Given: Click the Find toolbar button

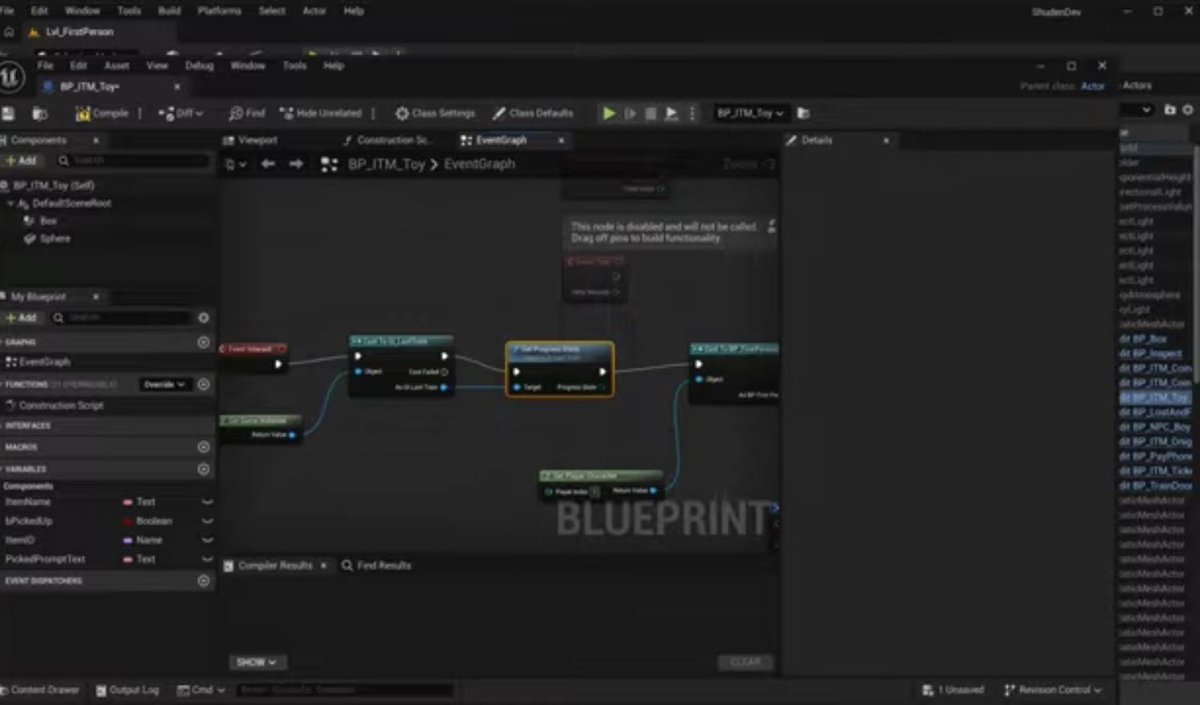Looking at the screenshot, I should pyautogui.click(x=247, y=114).
